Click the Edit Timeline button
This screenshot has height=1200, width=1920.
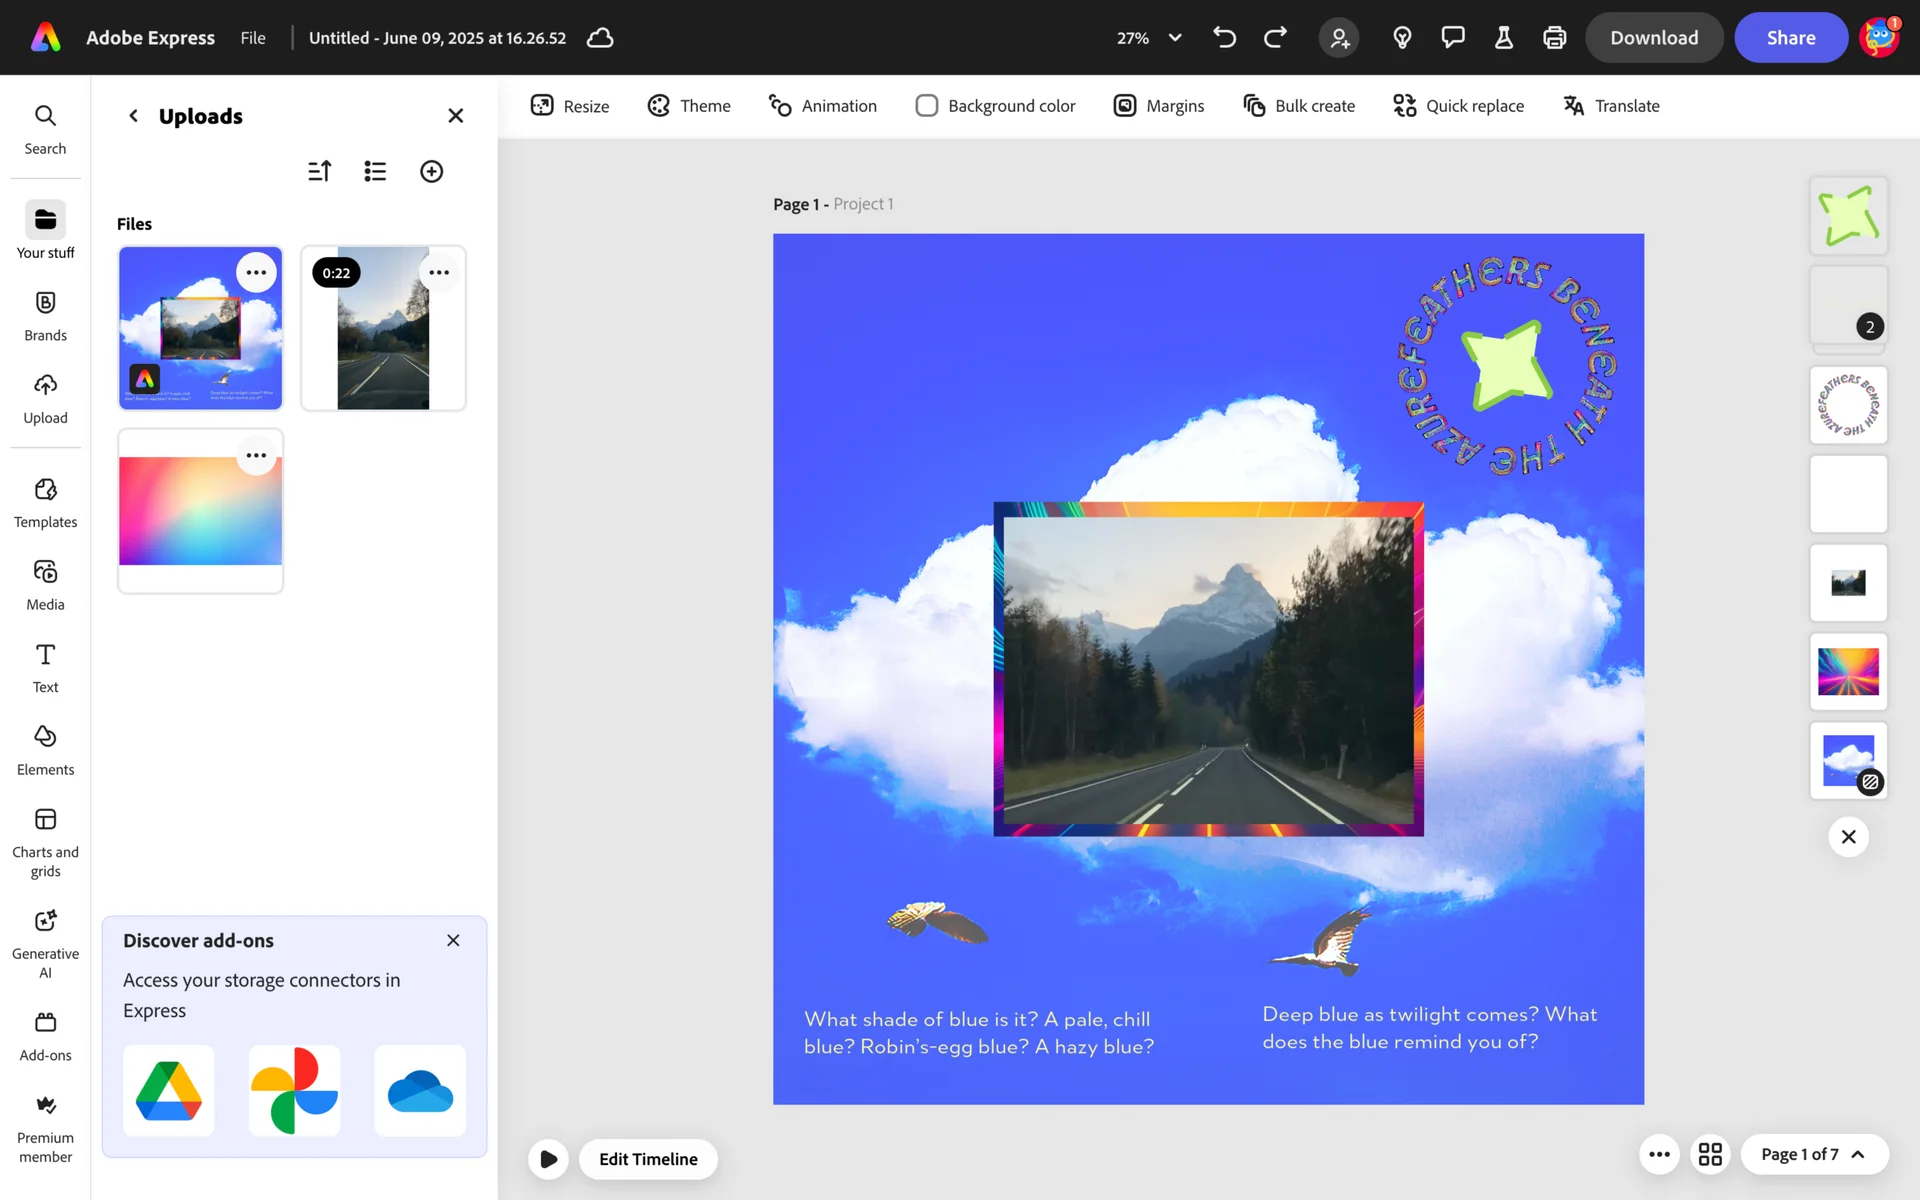coord(648,1159)
